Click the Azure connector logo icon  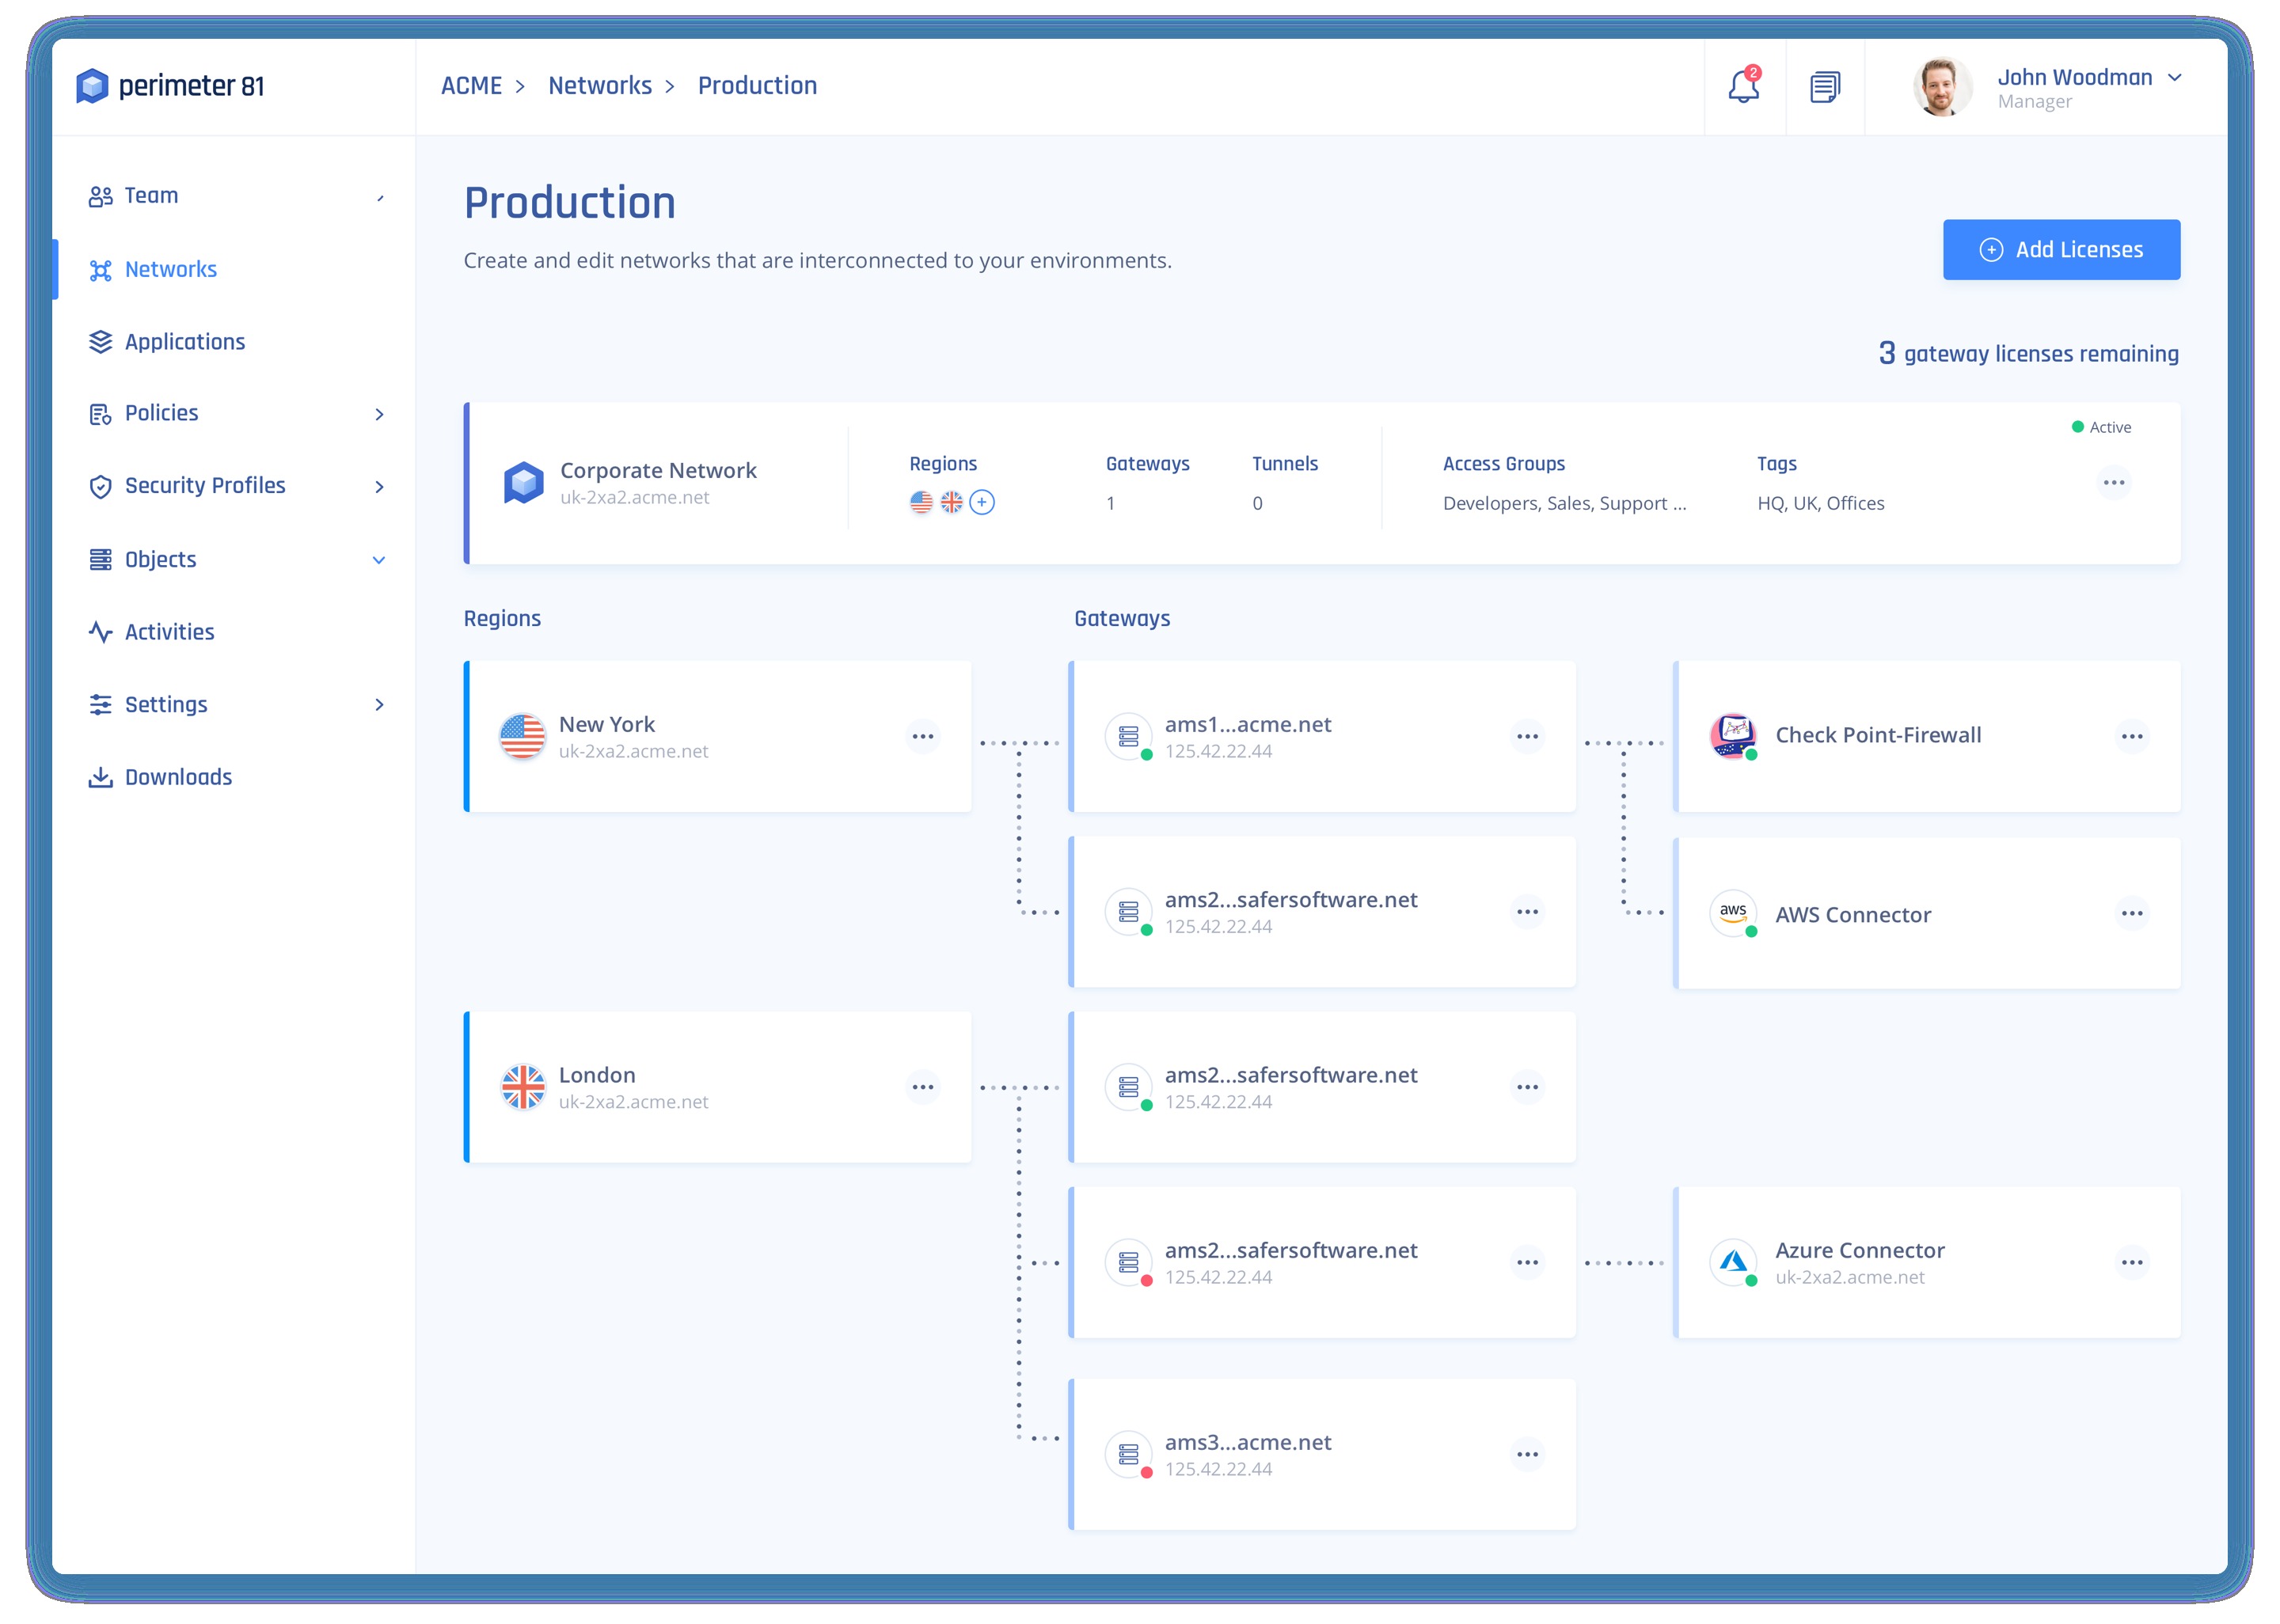click(1733, 1262)
